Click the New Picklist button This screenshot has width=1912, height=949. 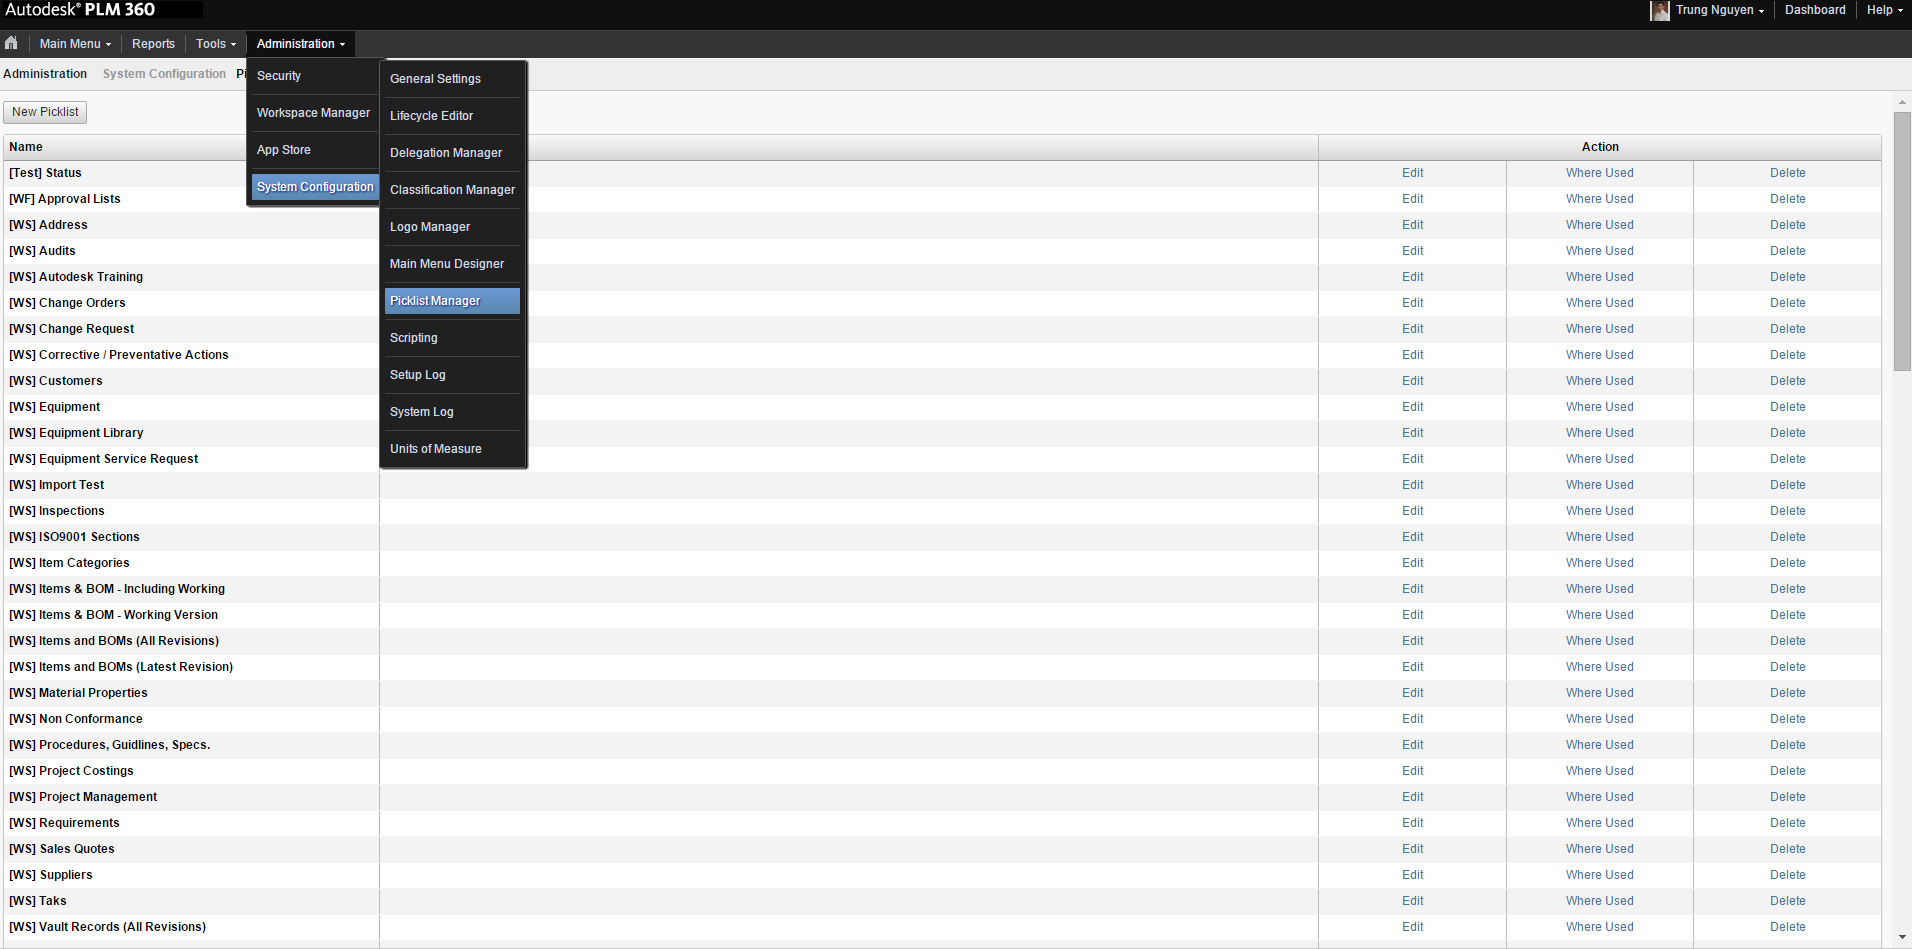[44, 111]
